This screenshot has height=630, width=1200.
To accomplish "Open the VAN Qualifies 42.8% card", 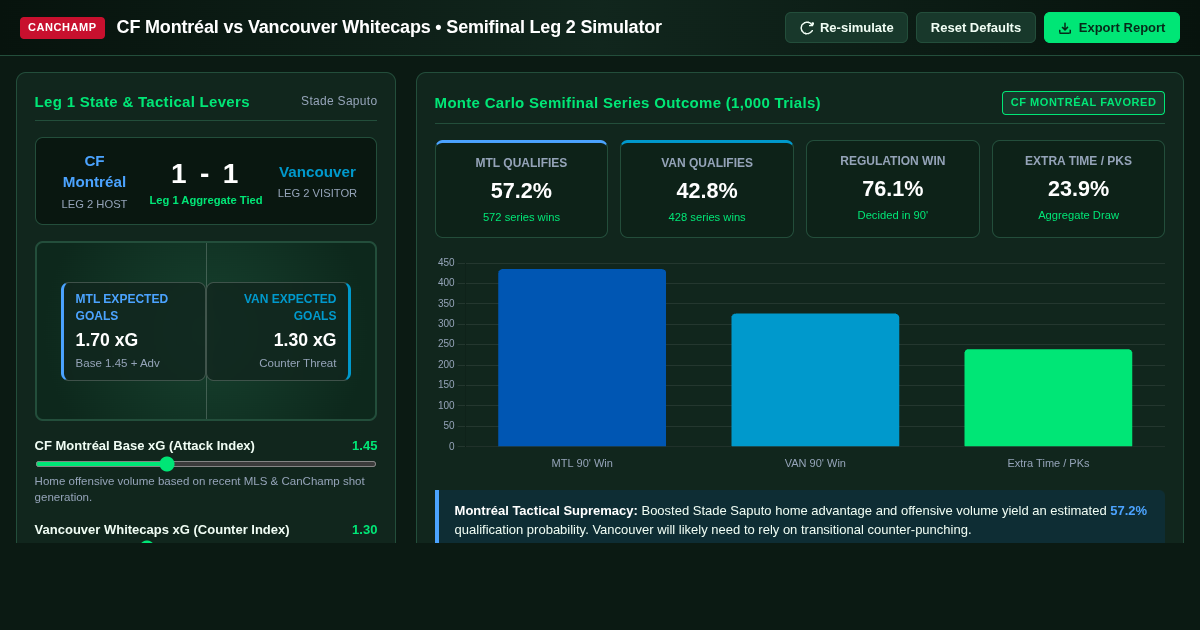I will tap(707, 189).
